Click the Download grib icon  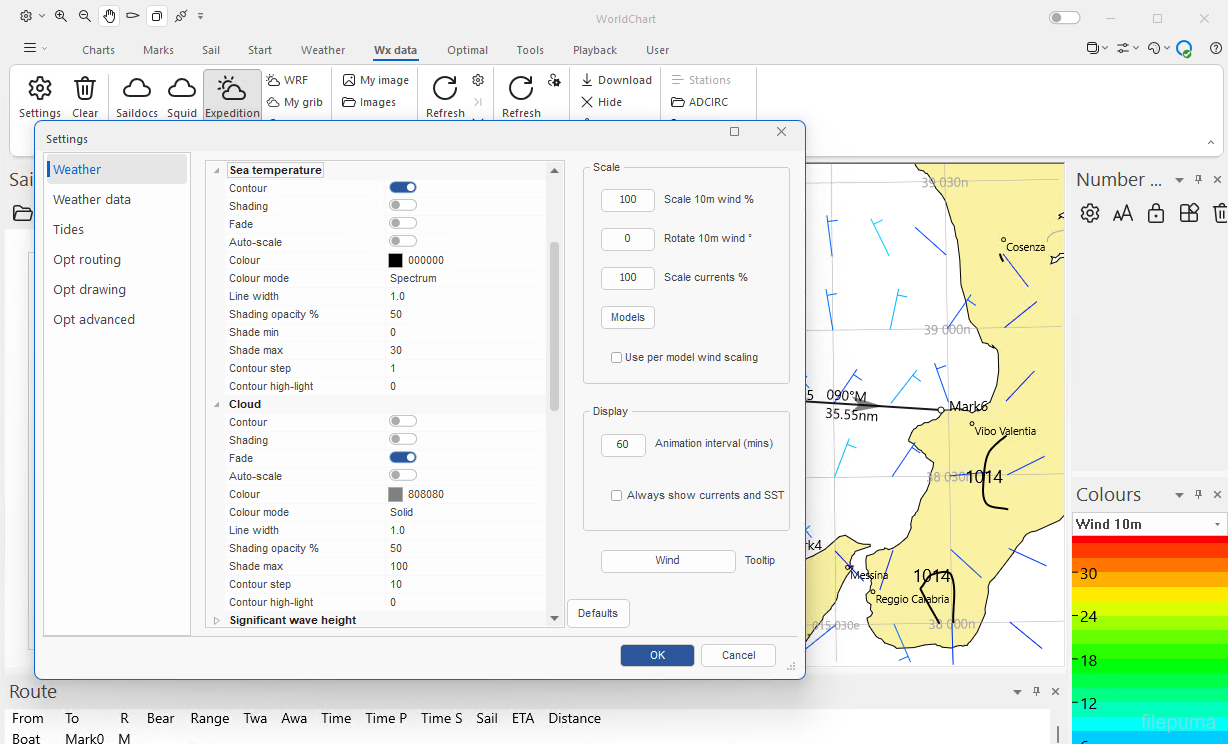point(587,80)
